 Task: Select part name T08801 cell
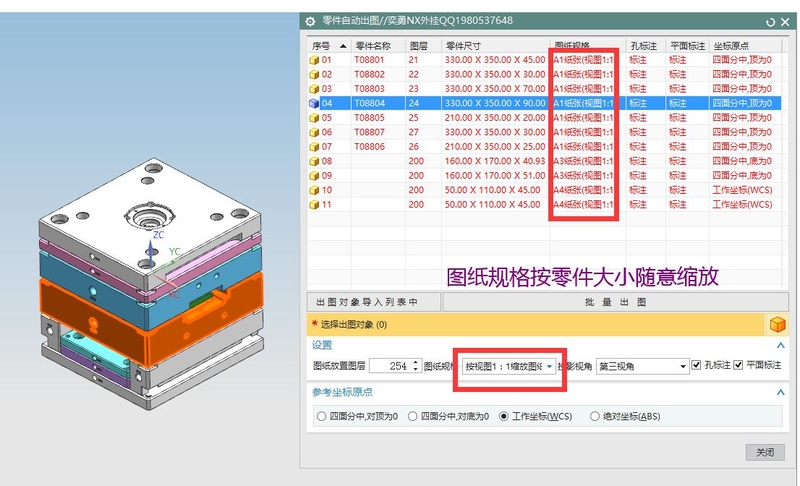(369, 60)
